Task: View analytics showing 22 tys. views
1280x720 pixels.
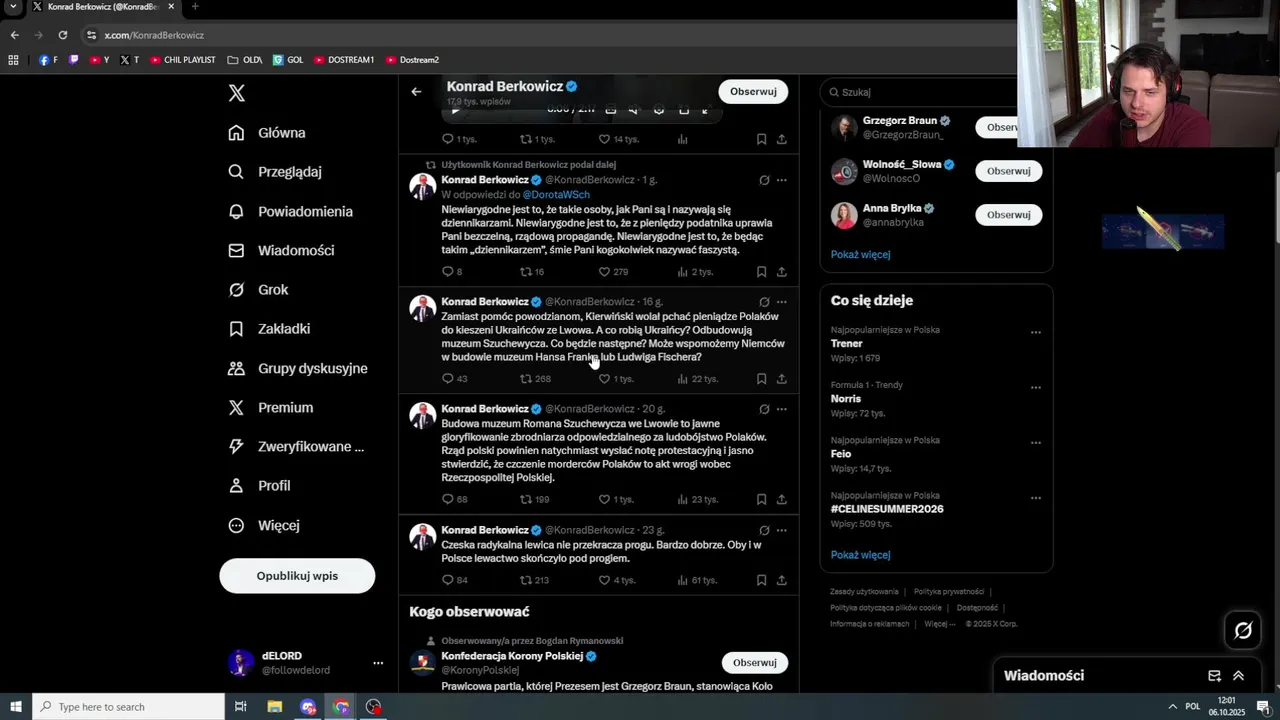Action: (x=698, y=379)
